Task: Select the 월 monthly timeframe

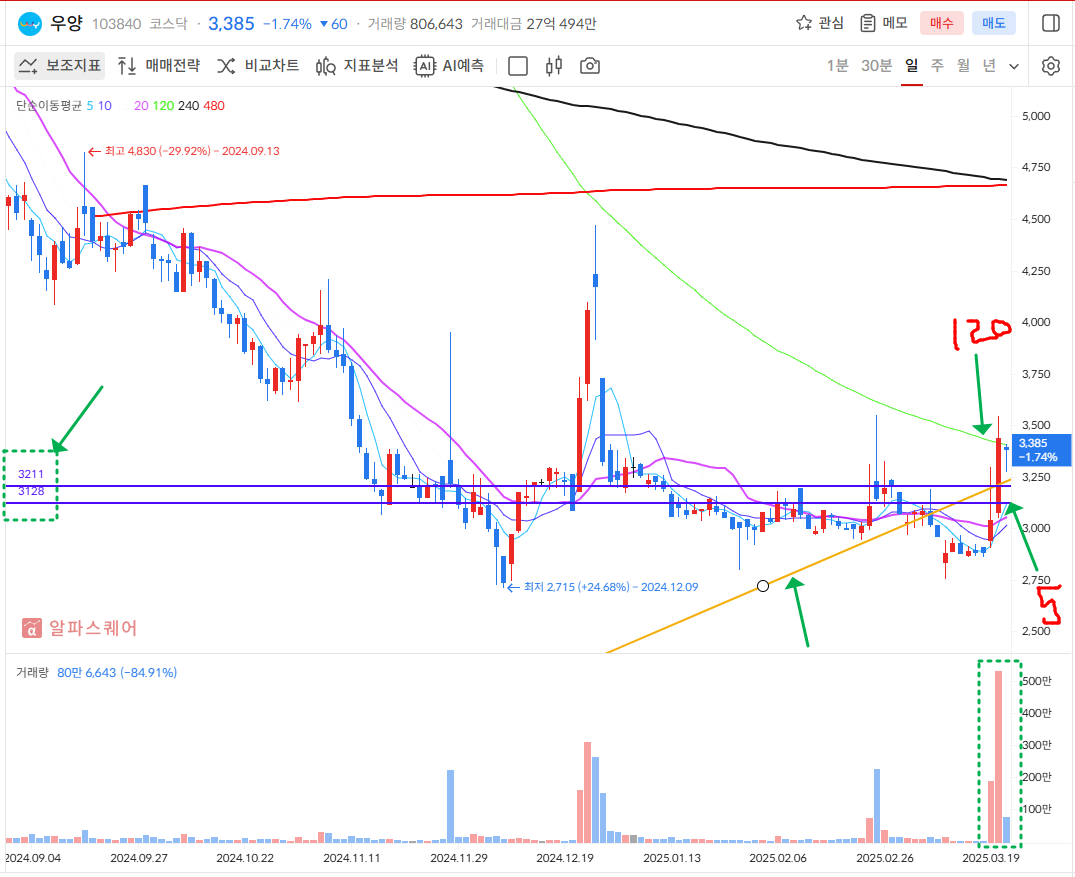Action: pyautogui.click(x=963, y=66)
